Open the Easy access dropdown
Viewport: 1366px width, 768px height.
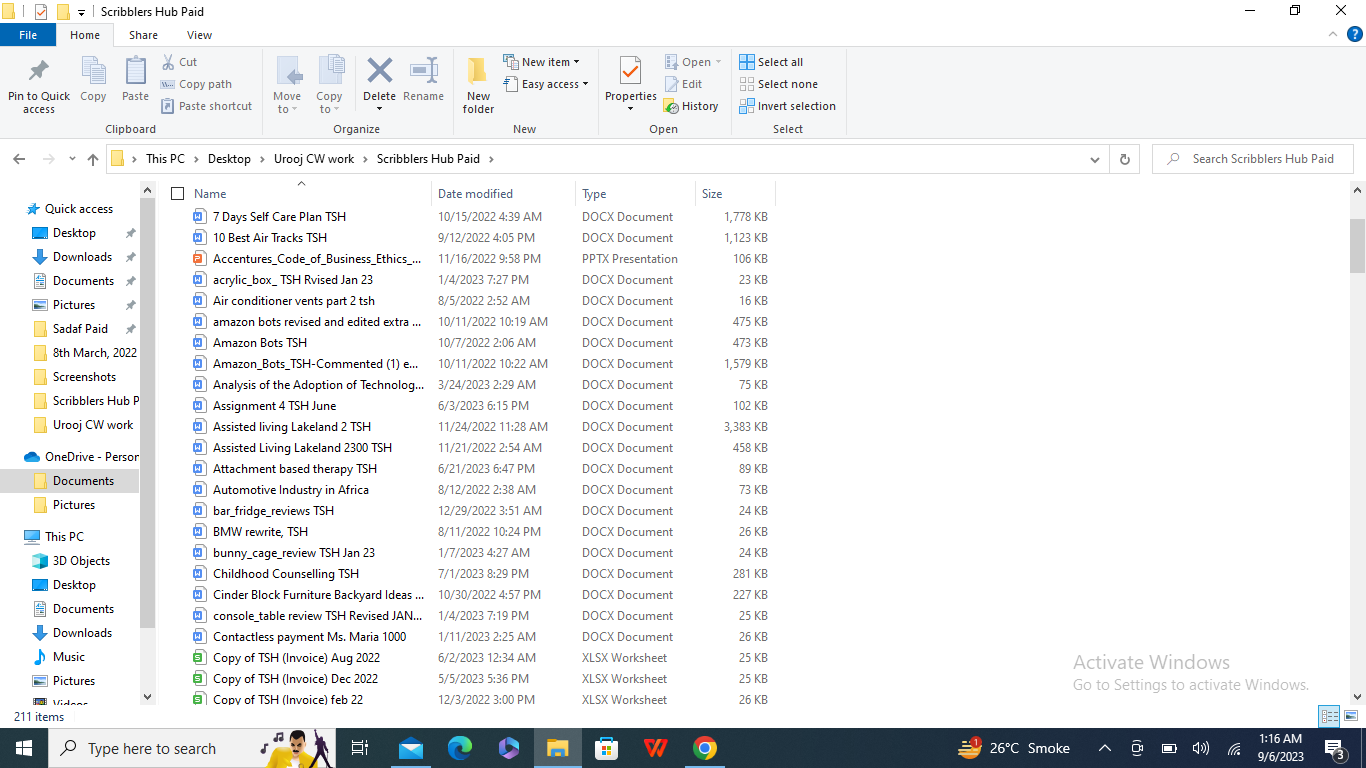[x=546, y=84]
